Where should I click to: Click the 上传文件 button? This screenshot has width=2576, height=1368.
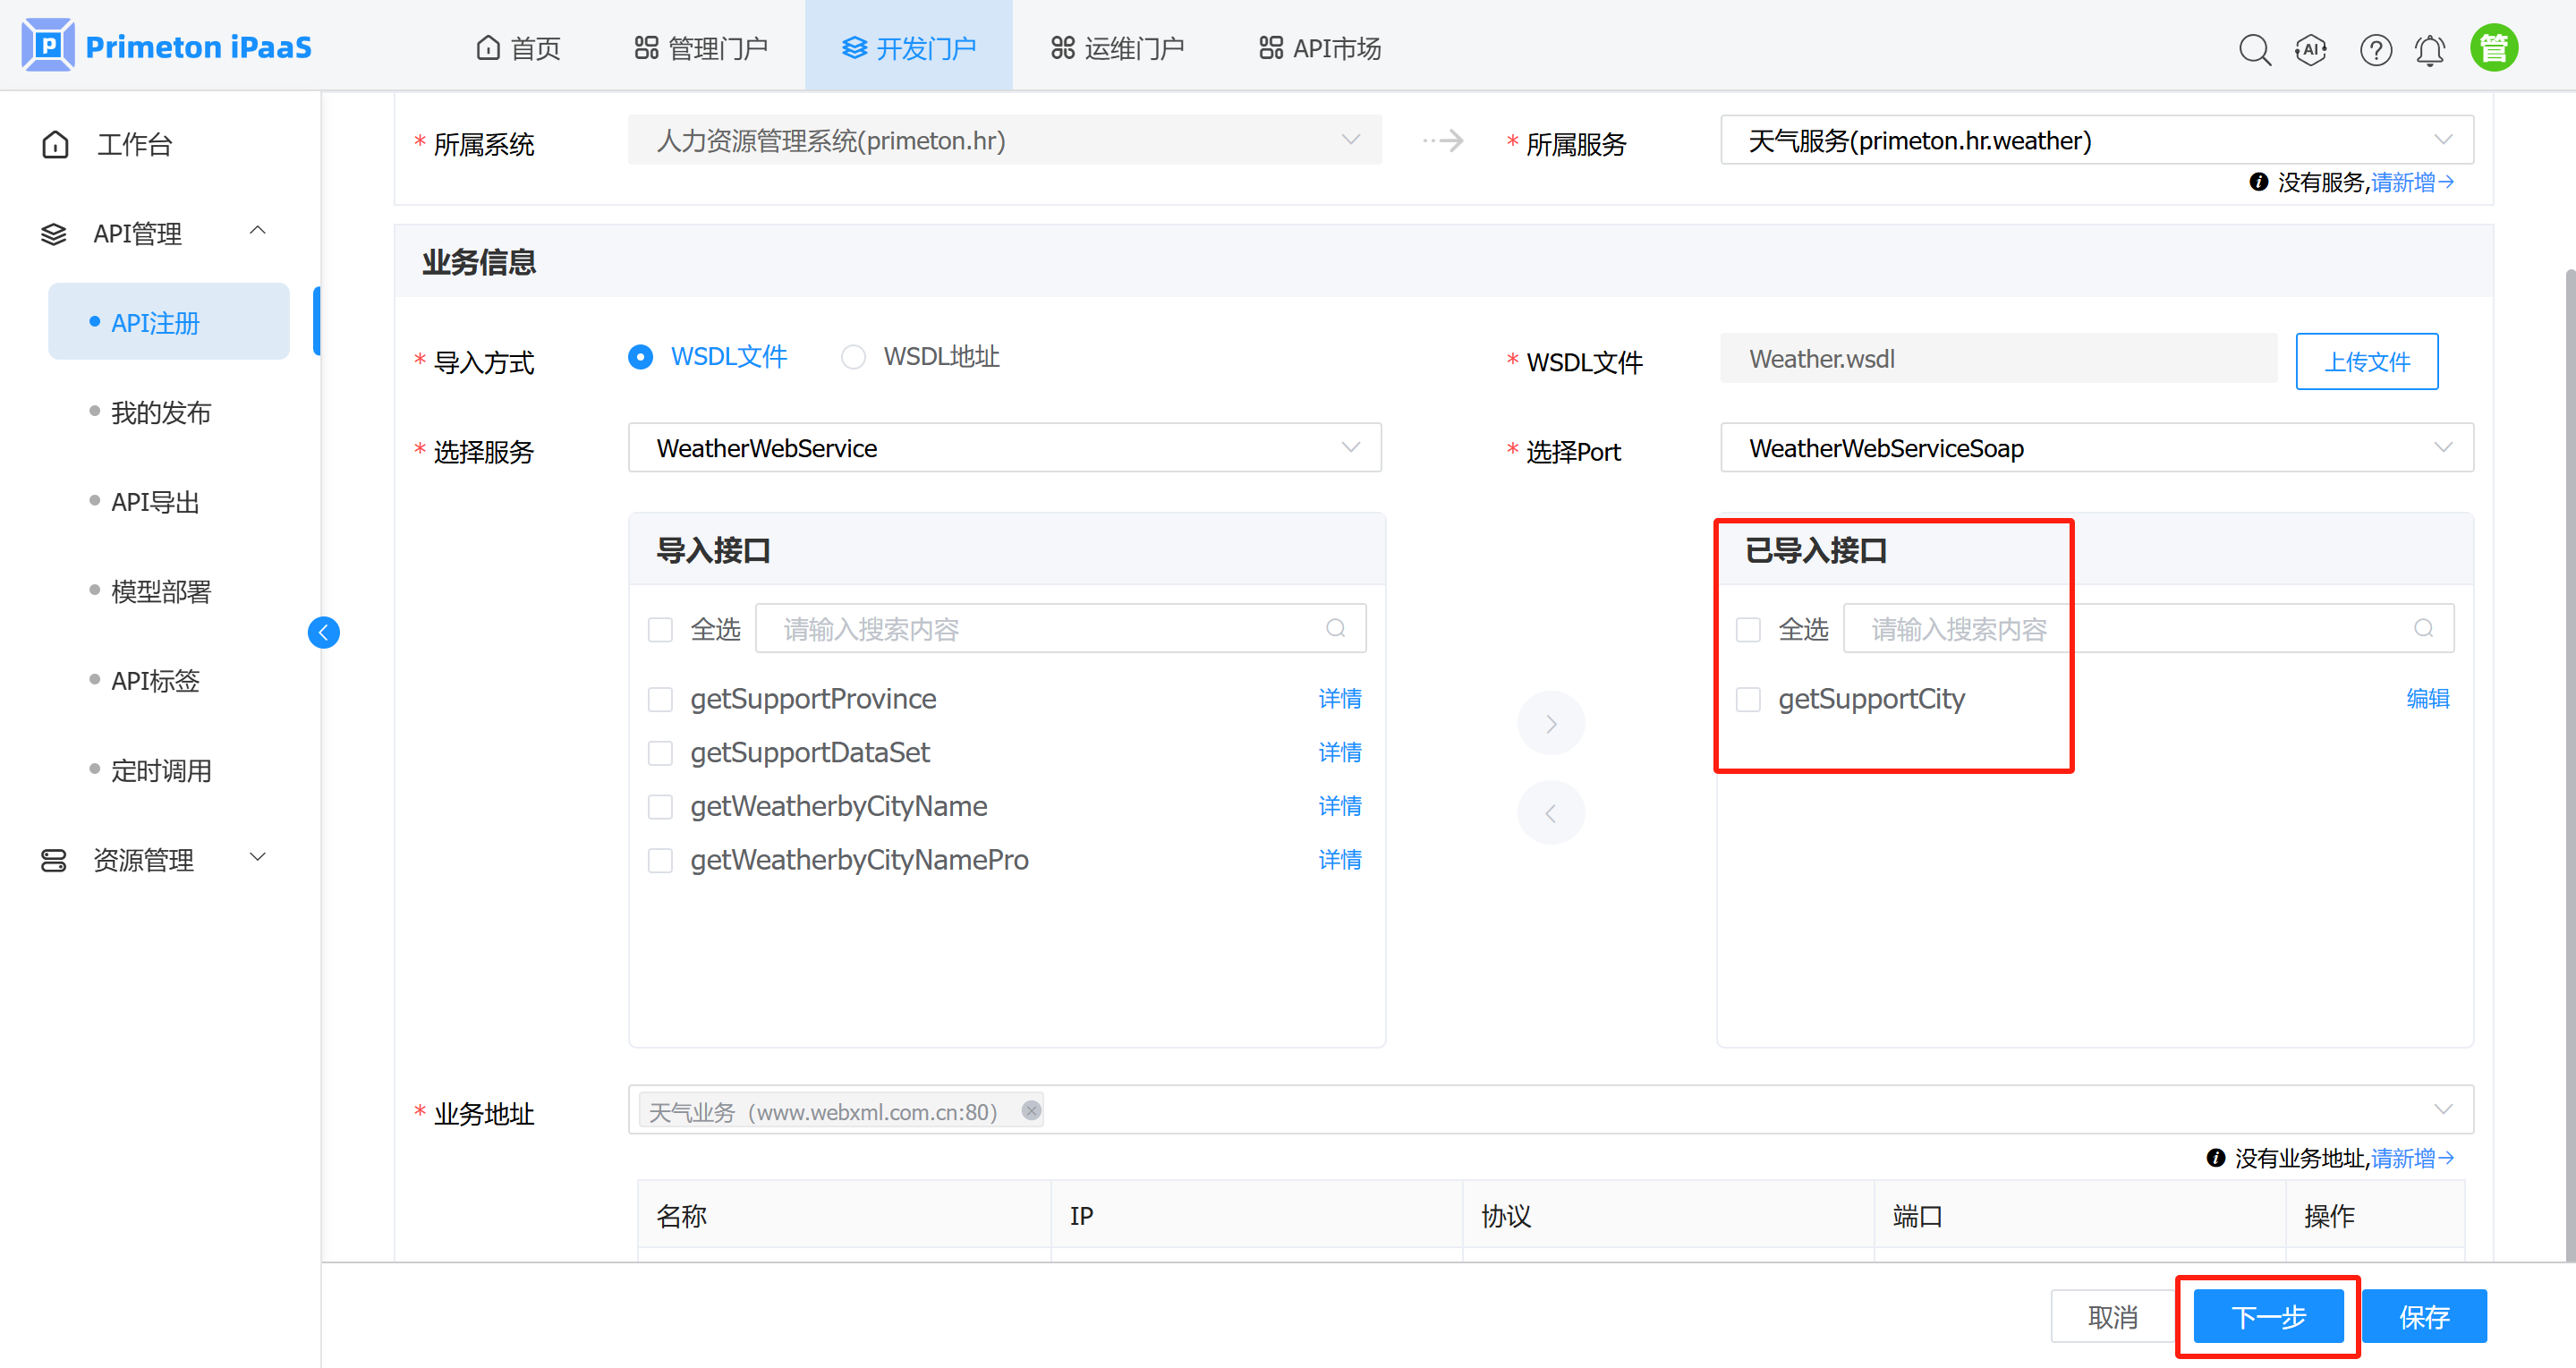[x=2366, y=361]
